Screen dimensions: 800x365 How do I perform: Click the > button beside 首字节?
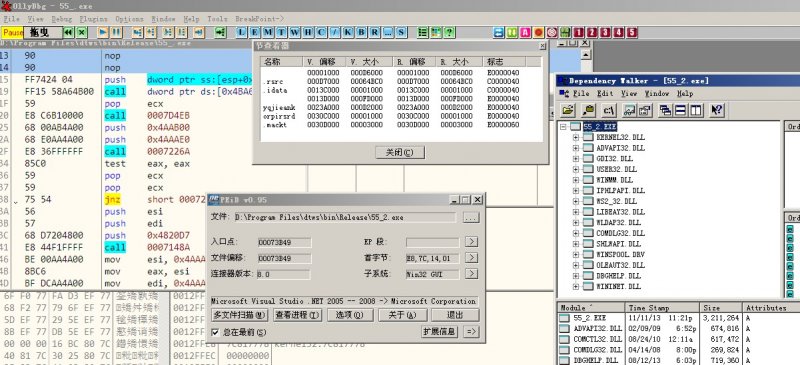[471, 258]
